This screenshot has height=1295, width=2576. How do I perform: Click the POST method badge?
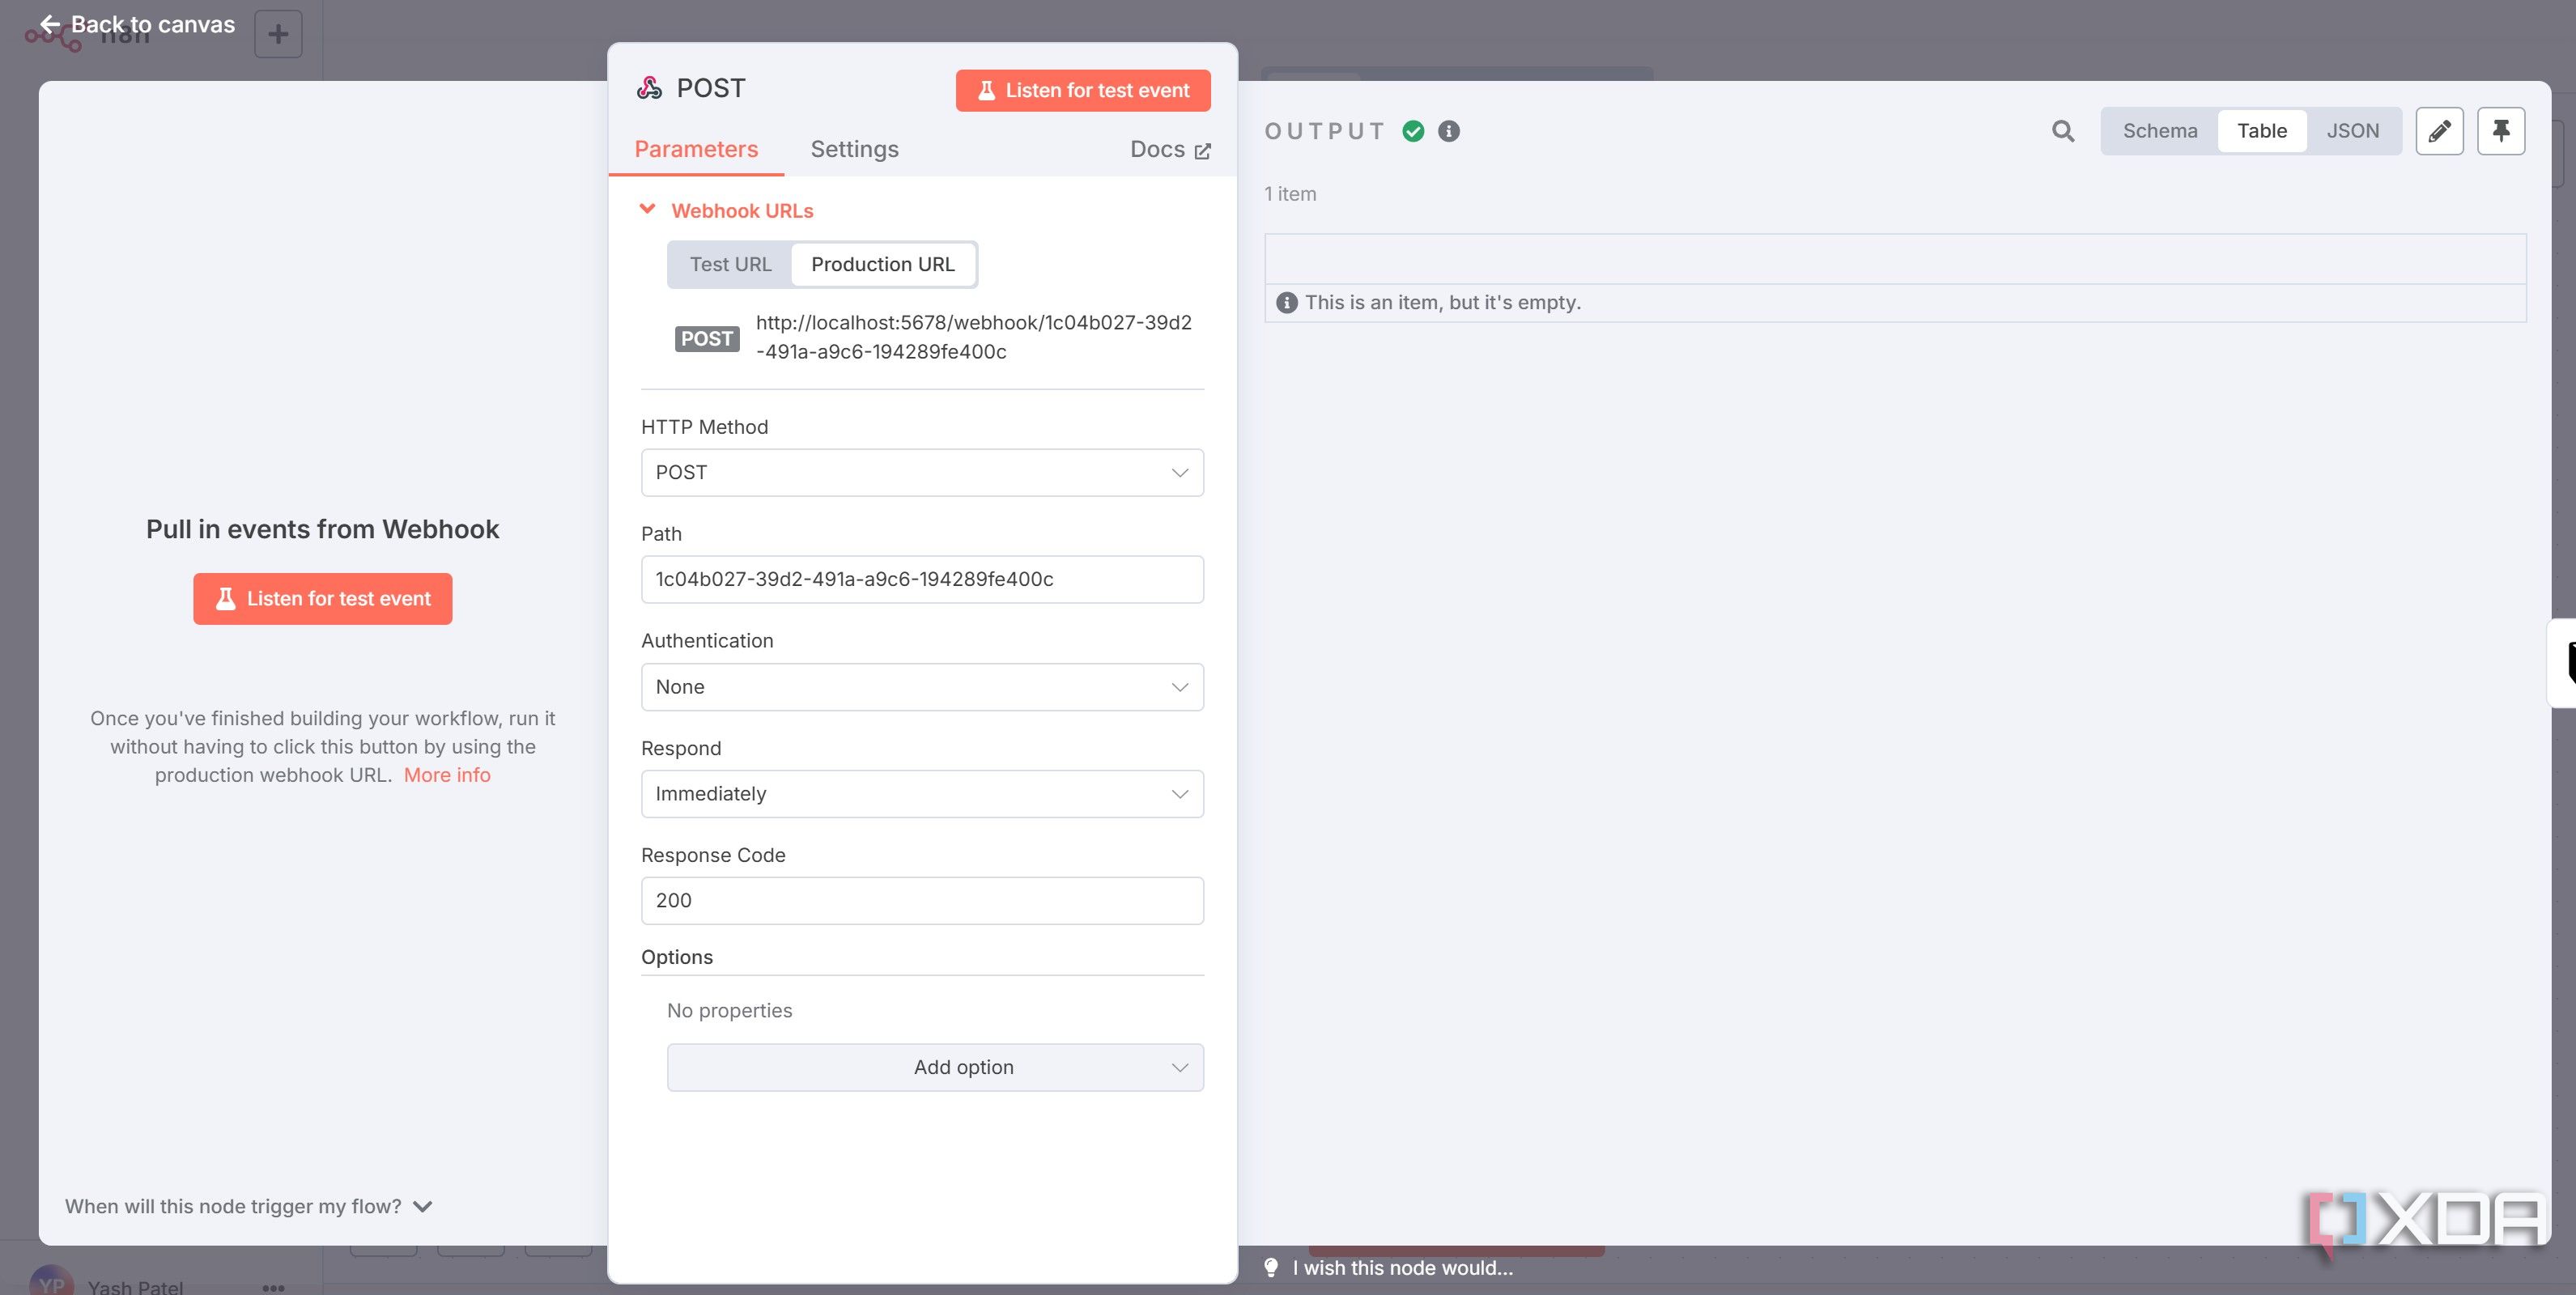[x=707, y=338]
